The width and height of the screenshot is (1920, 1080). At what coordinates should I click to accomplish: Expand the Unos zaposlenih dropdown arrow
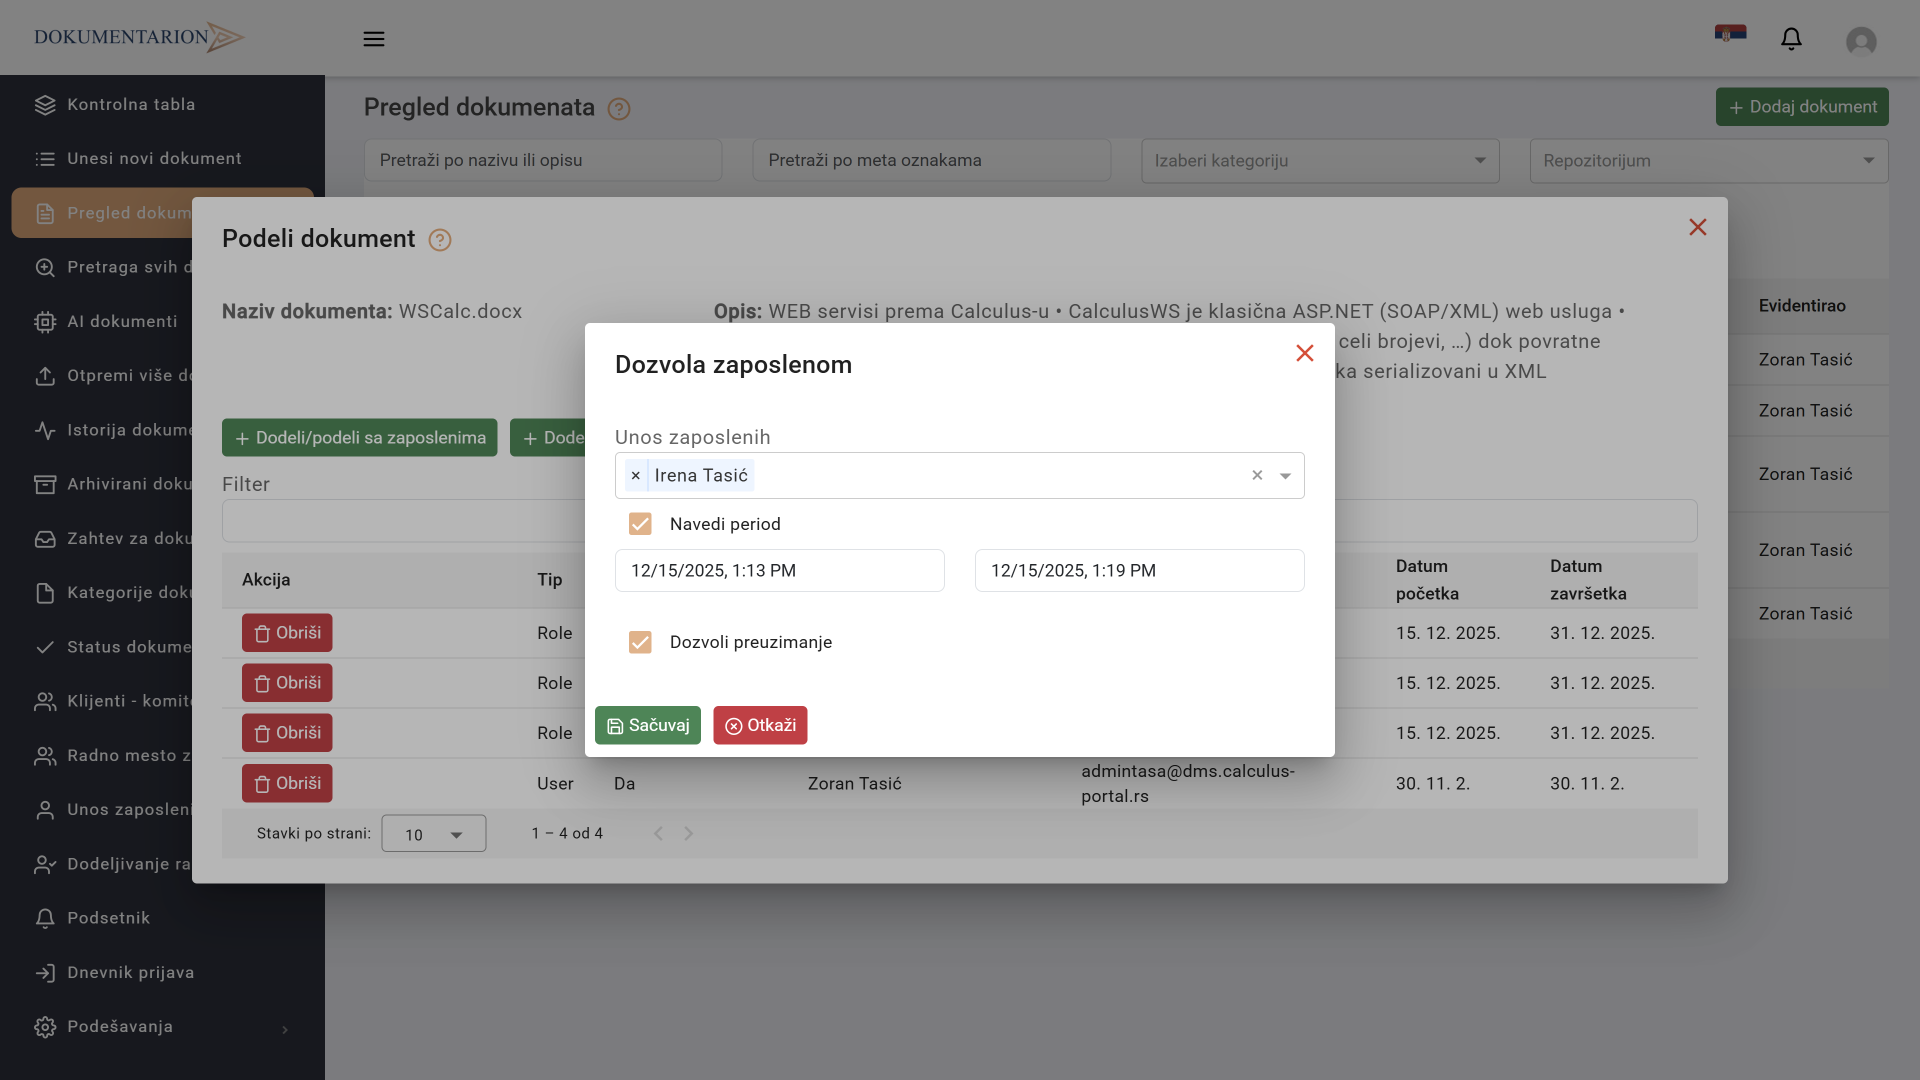point(1286,476)
